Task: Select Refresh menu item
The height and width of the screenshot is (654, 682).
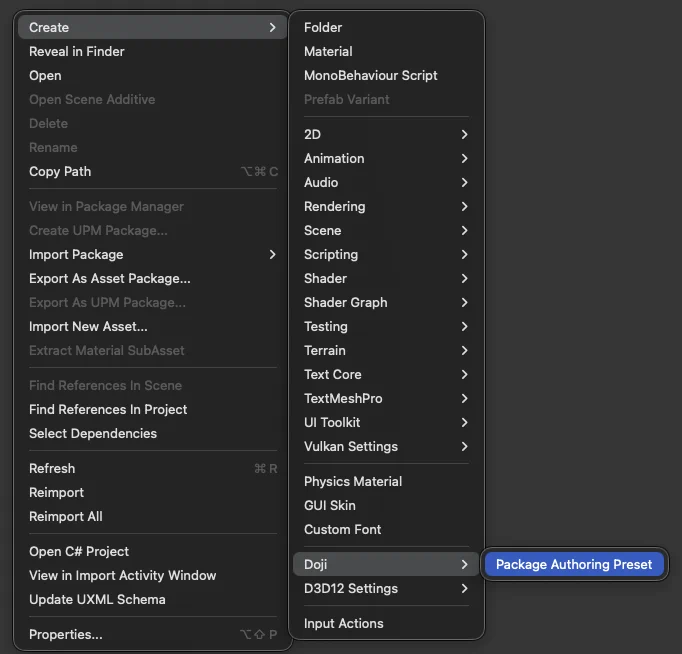Action: pos(152,468)
